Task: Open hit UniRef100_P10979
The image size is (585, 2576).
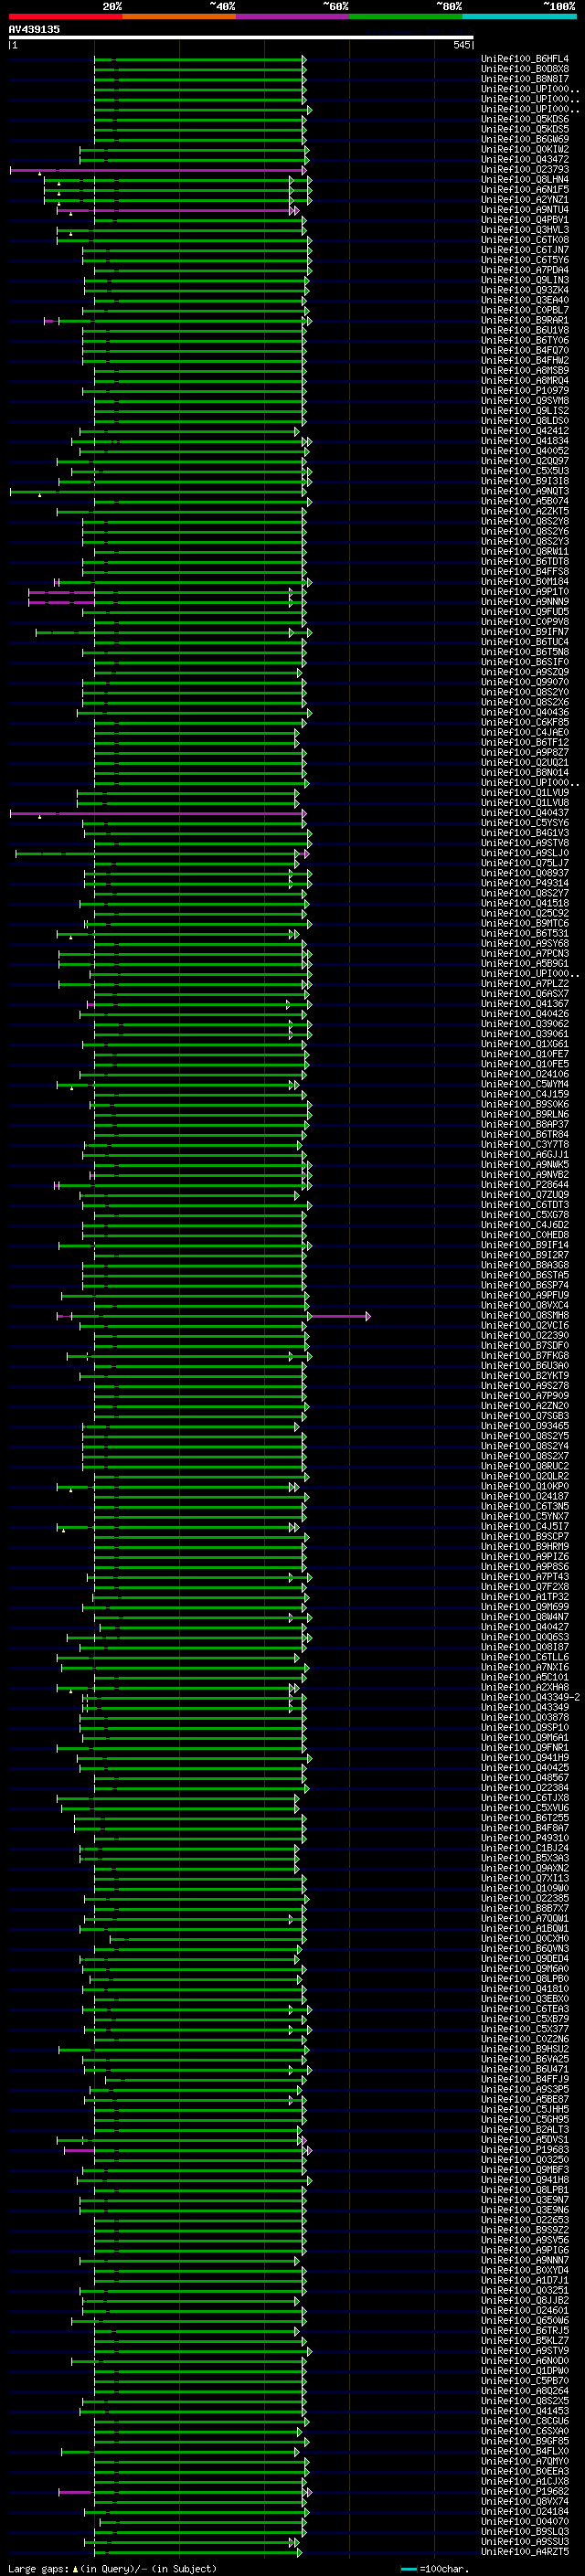Action: point(524,391)
